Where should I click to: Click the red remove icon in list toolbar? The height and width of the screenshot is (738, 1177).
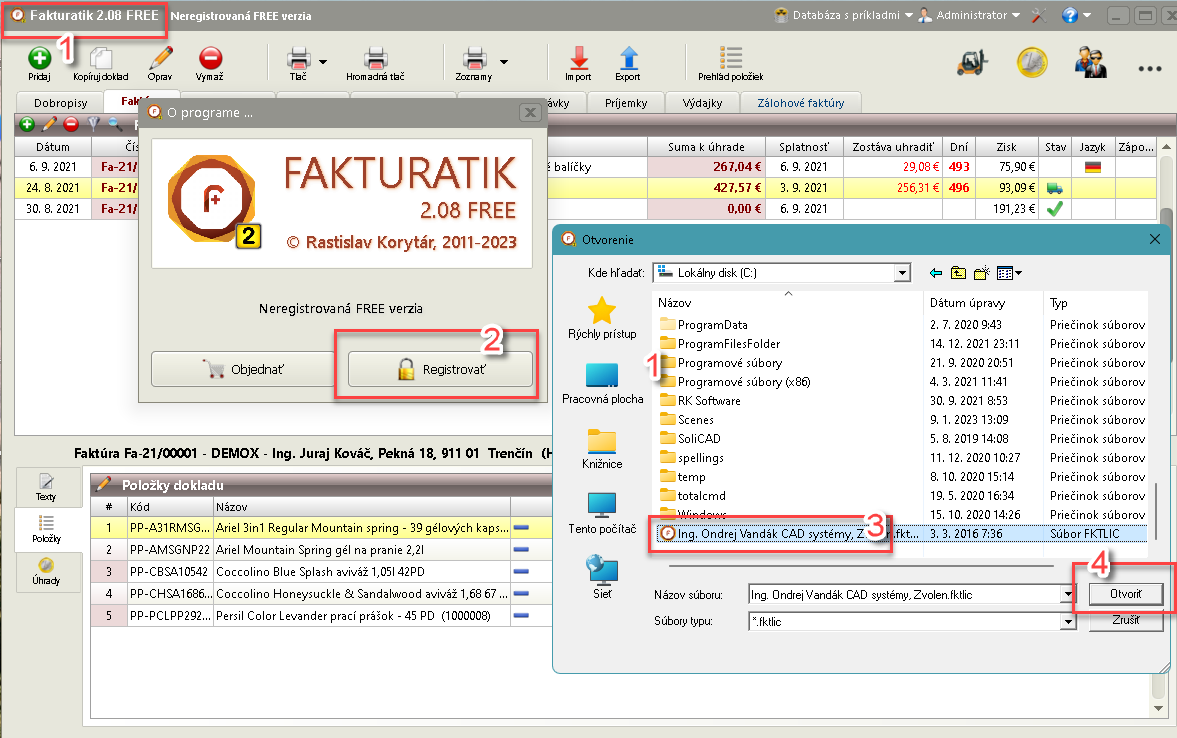71,124
